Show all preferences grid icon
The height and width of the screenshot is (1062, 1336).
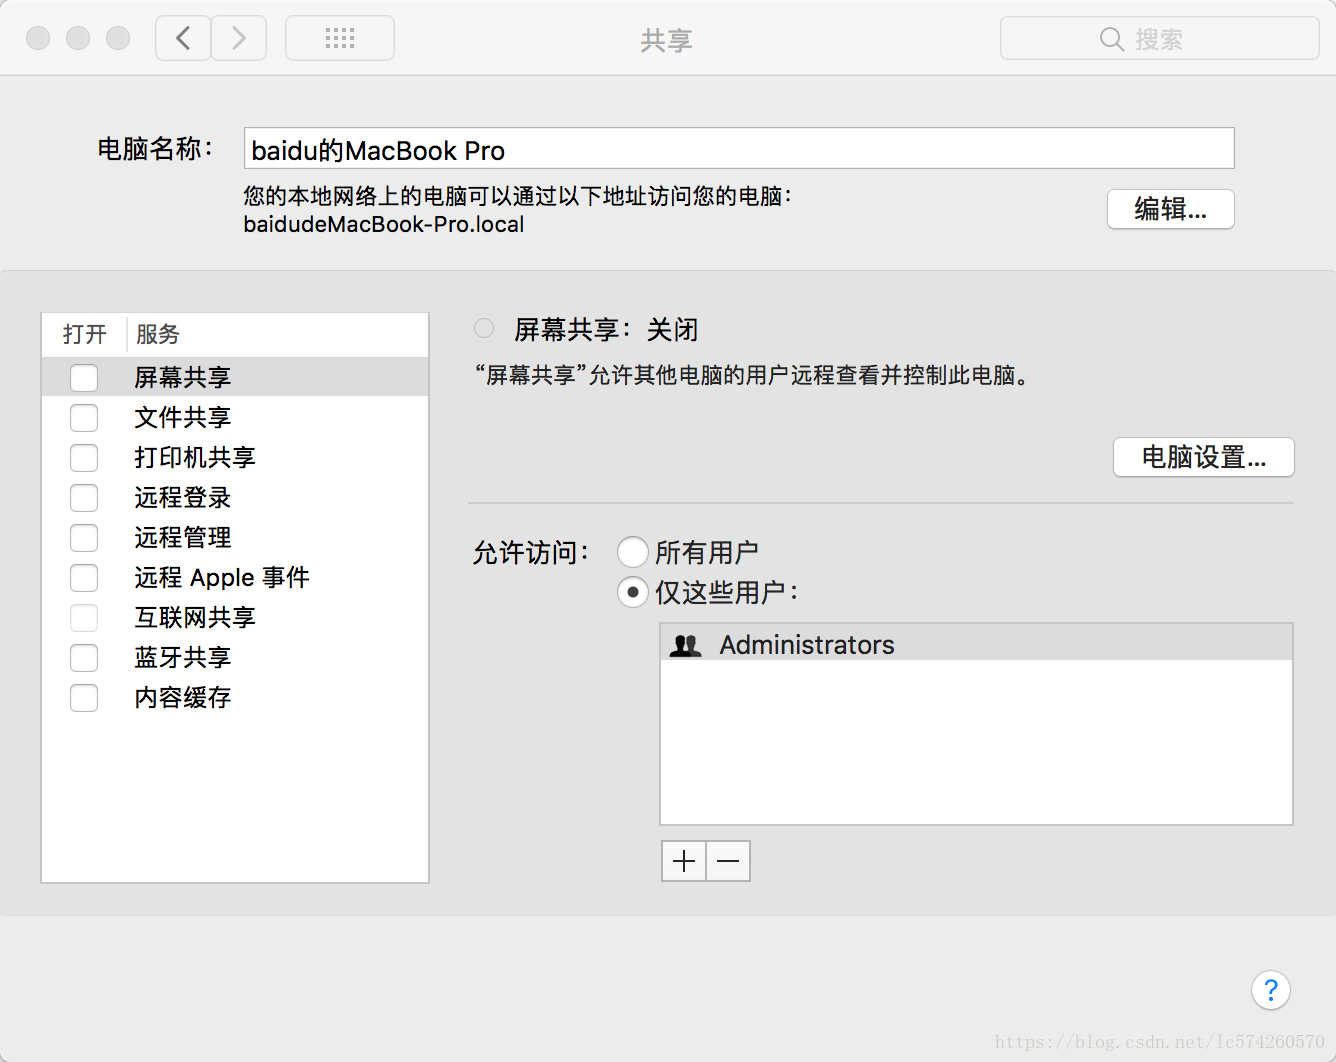[340, 39]
